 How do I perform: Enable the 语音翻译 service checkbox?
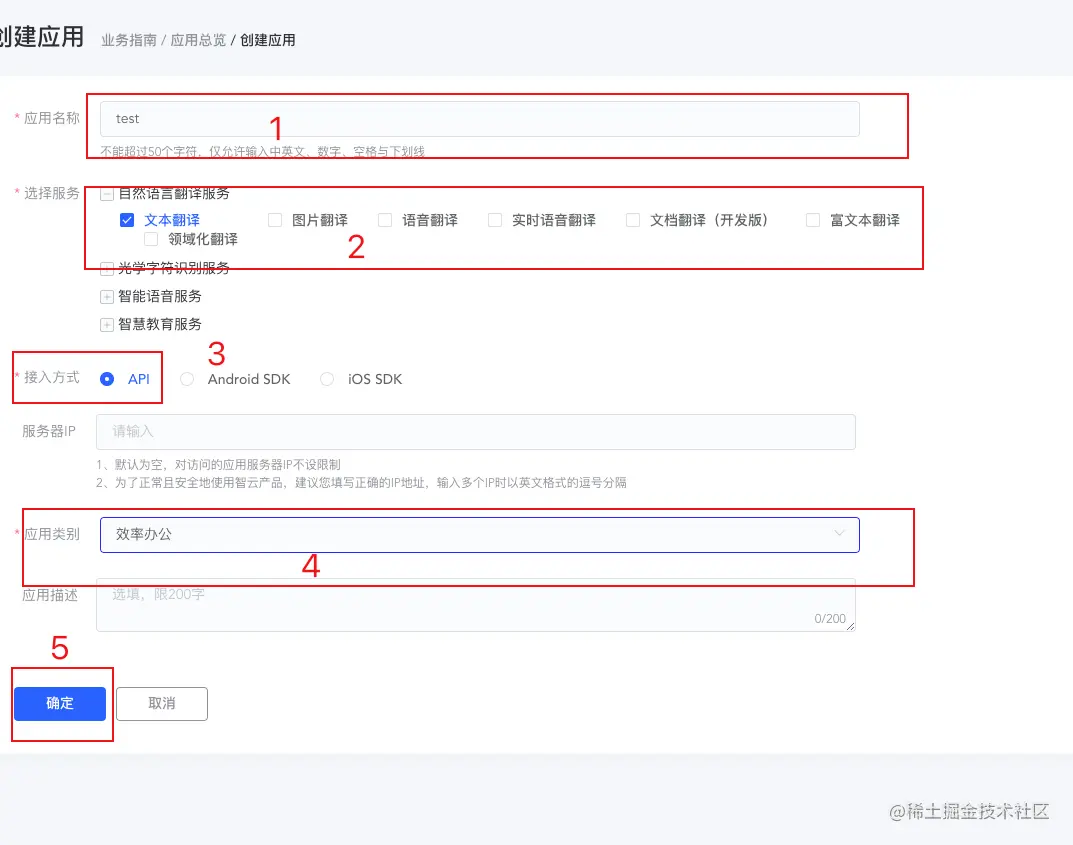coord(385,220)
